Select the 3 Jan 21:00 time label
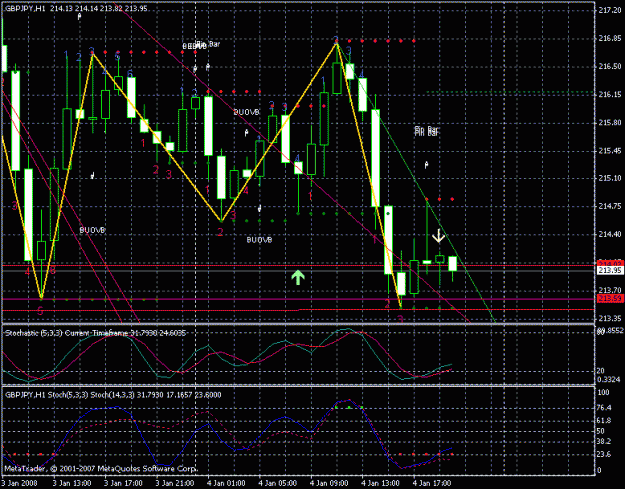Viewport: 625px width, 489px height. pyautogui.click(x=174, y=483)
